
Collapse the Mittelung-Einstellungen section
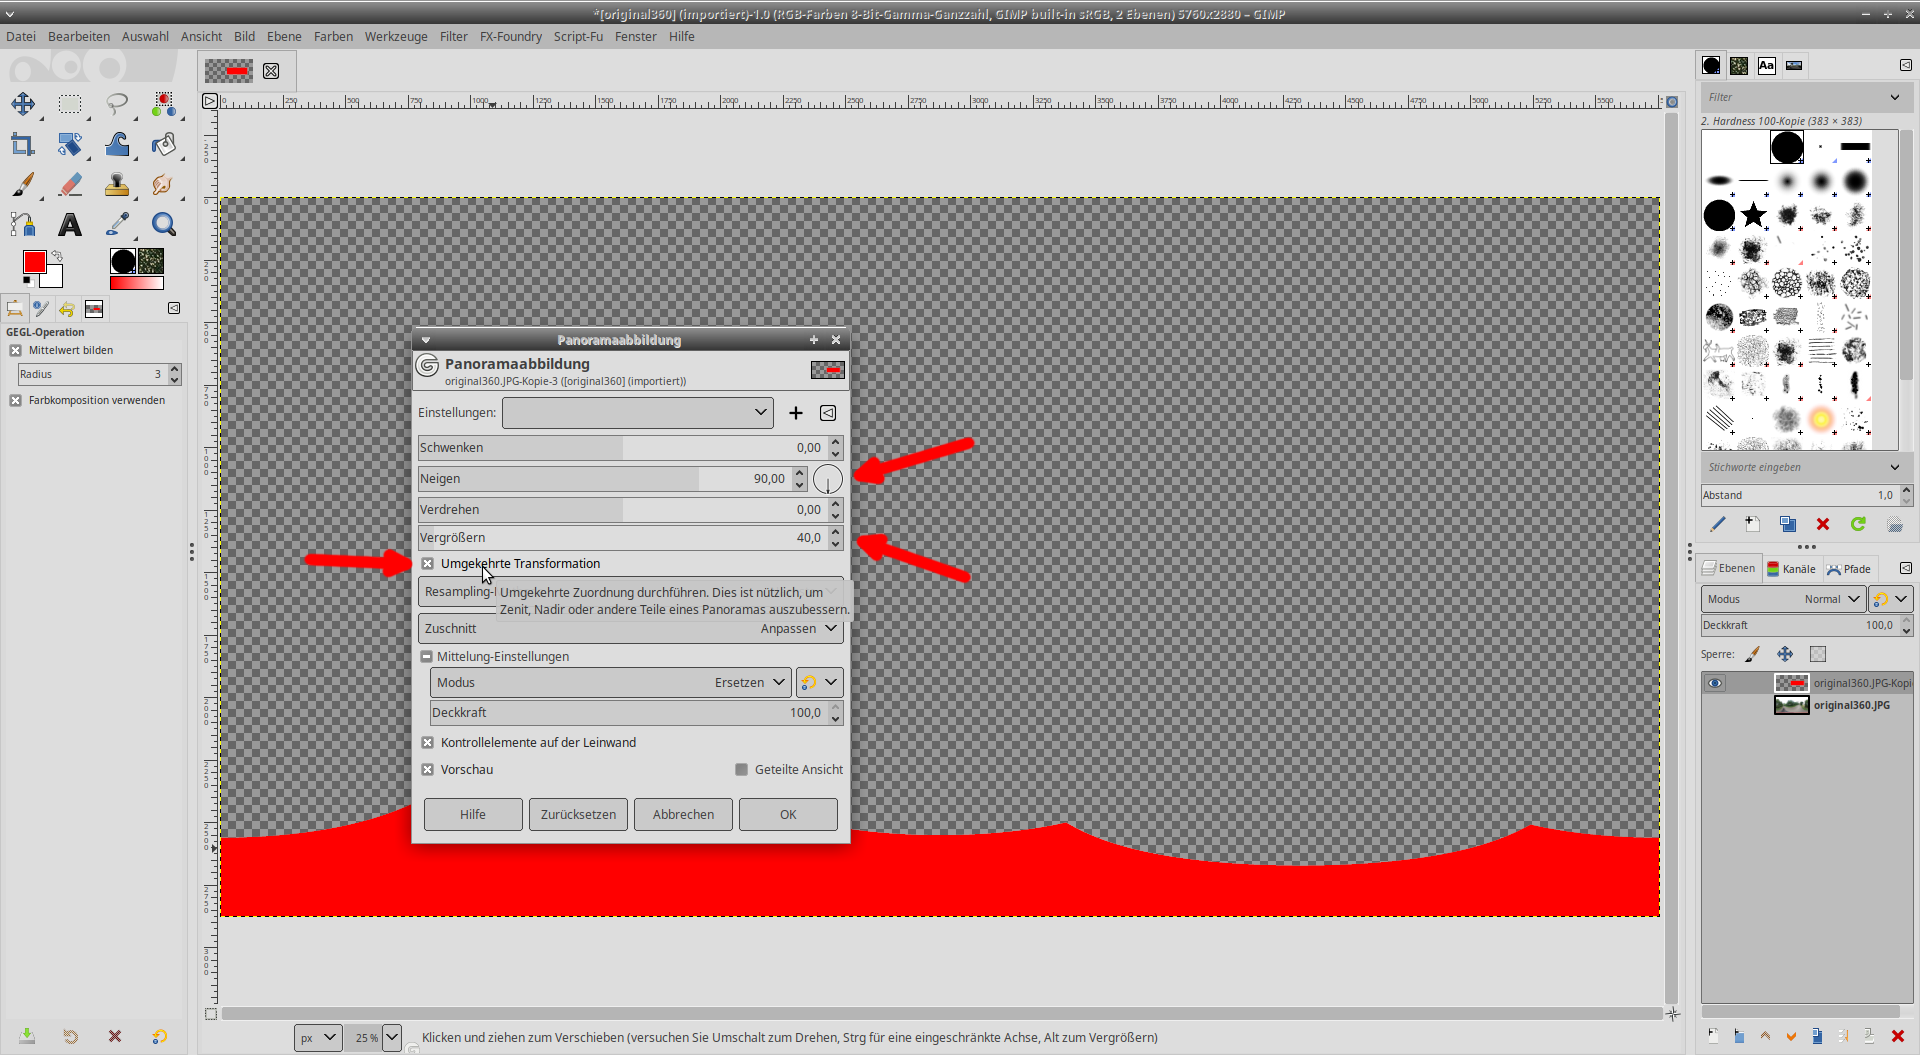(x=427, y=657)
